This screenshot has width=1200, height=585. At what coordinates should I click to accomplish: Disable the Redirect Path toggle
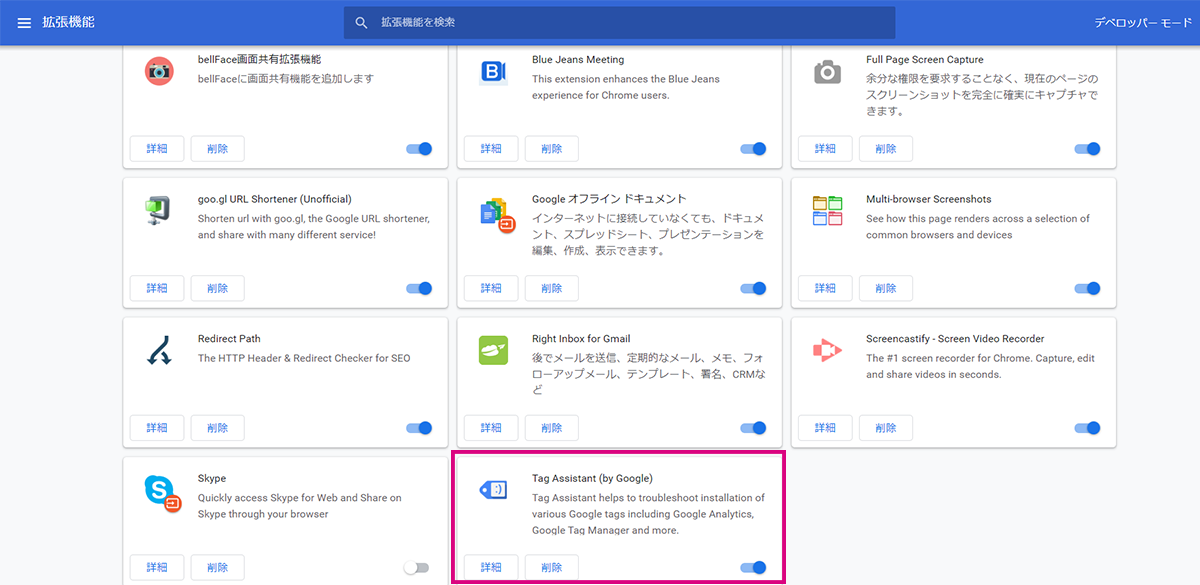tap(419, 428)
